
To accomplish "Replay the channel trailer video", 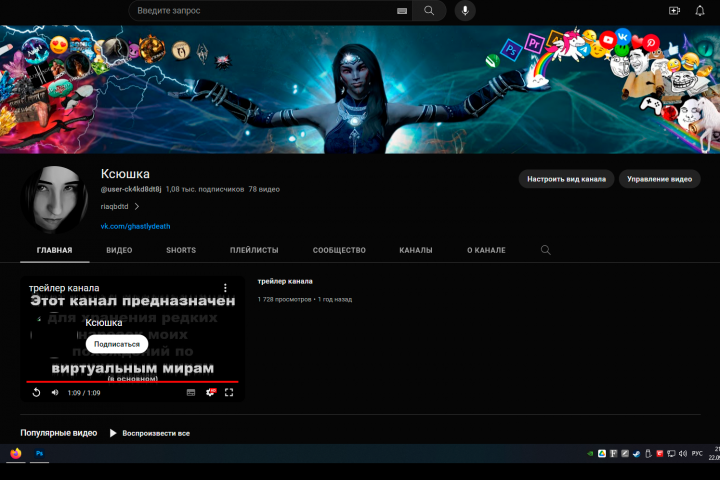I will click(x=36, y=392).
